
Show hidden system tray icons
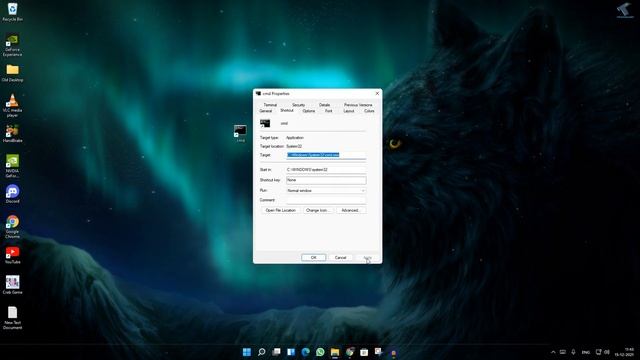tap(553, 352)
